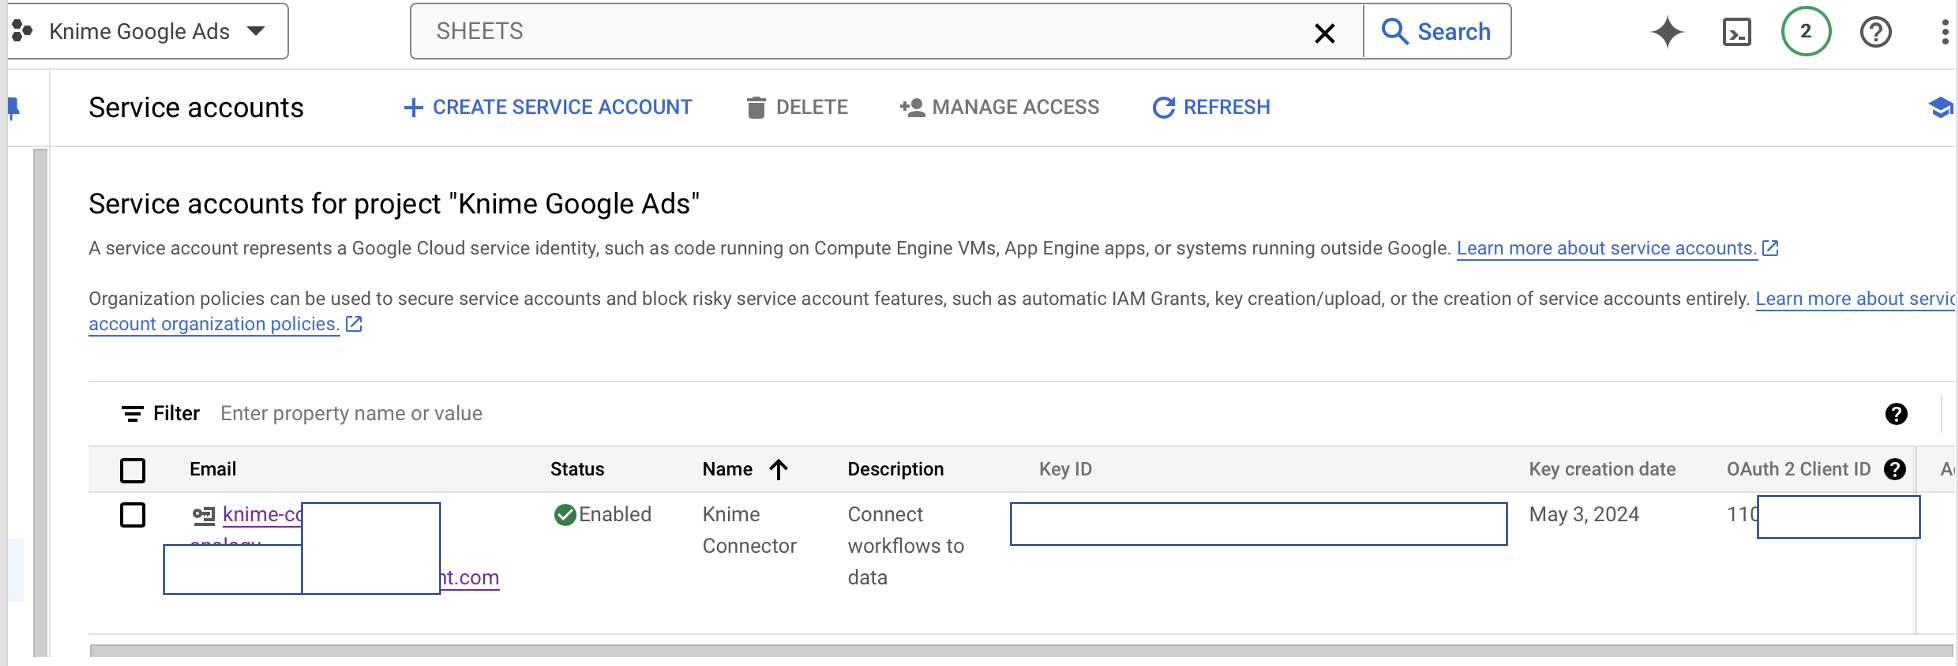Click Key creation date column header
This screenshot has height=666, width=1958.
pos(1602,469)
